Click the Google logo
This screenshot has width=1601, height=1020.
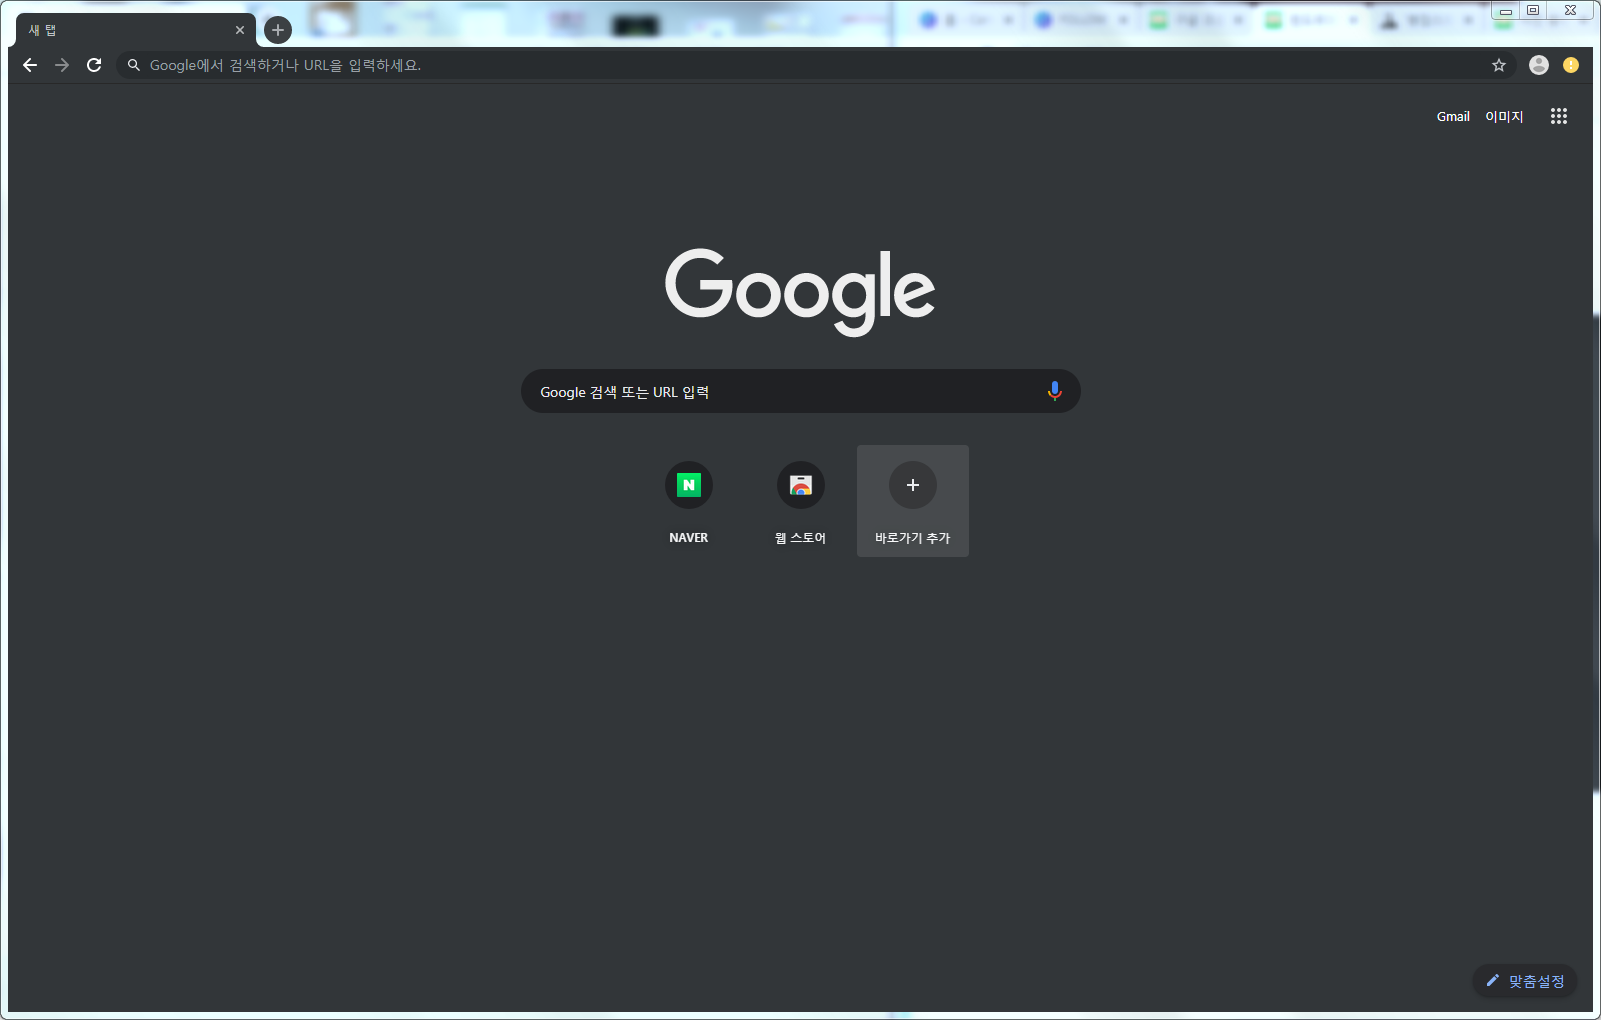800,291
